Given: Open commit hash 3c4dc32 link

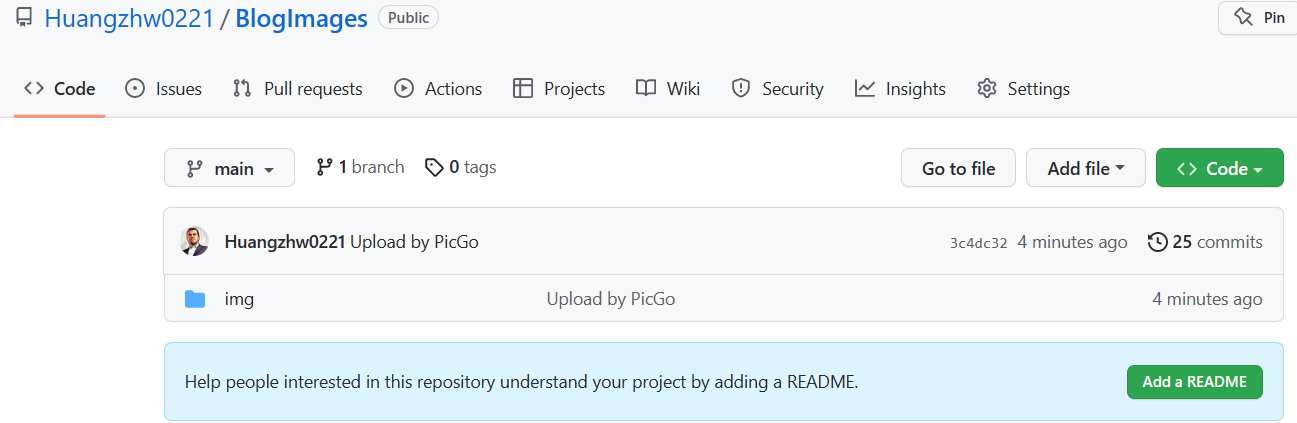Looking at the screenshot, I should (978, 243).
